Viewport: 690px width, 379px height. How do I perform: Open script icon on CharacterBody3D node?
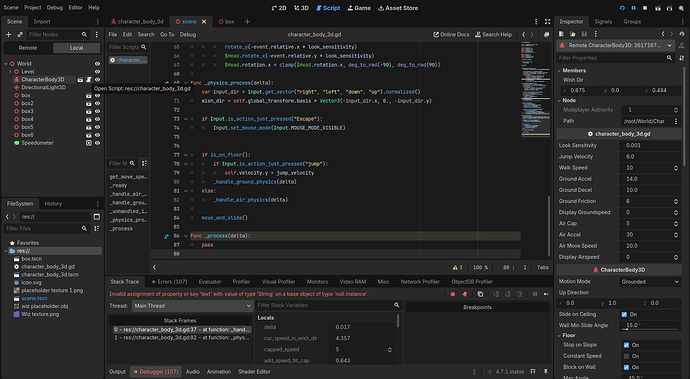coord(88,80)
